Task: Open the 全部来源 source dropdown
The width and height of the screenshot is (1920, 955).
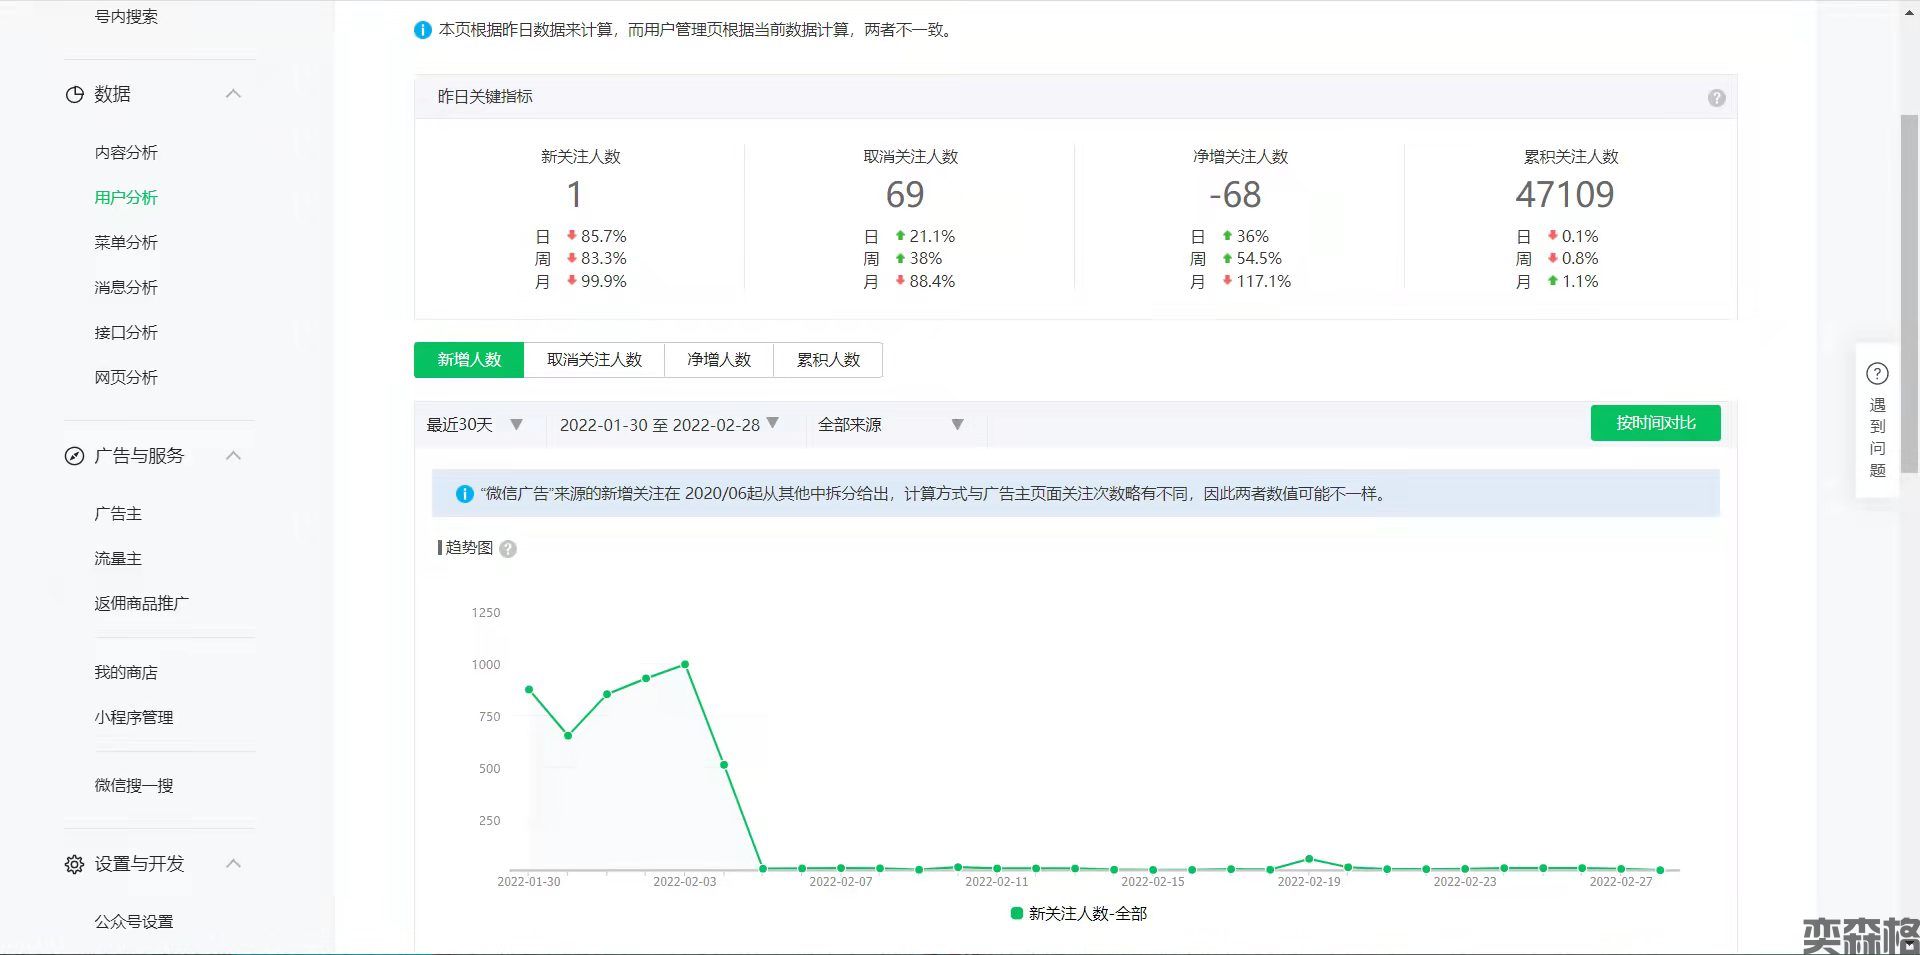Action: 890,425
